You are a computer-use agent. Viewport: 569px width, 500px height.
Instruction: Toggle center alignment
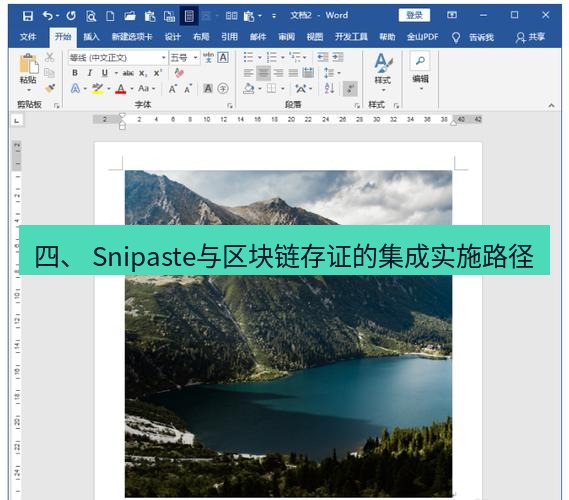coord(263,73)
